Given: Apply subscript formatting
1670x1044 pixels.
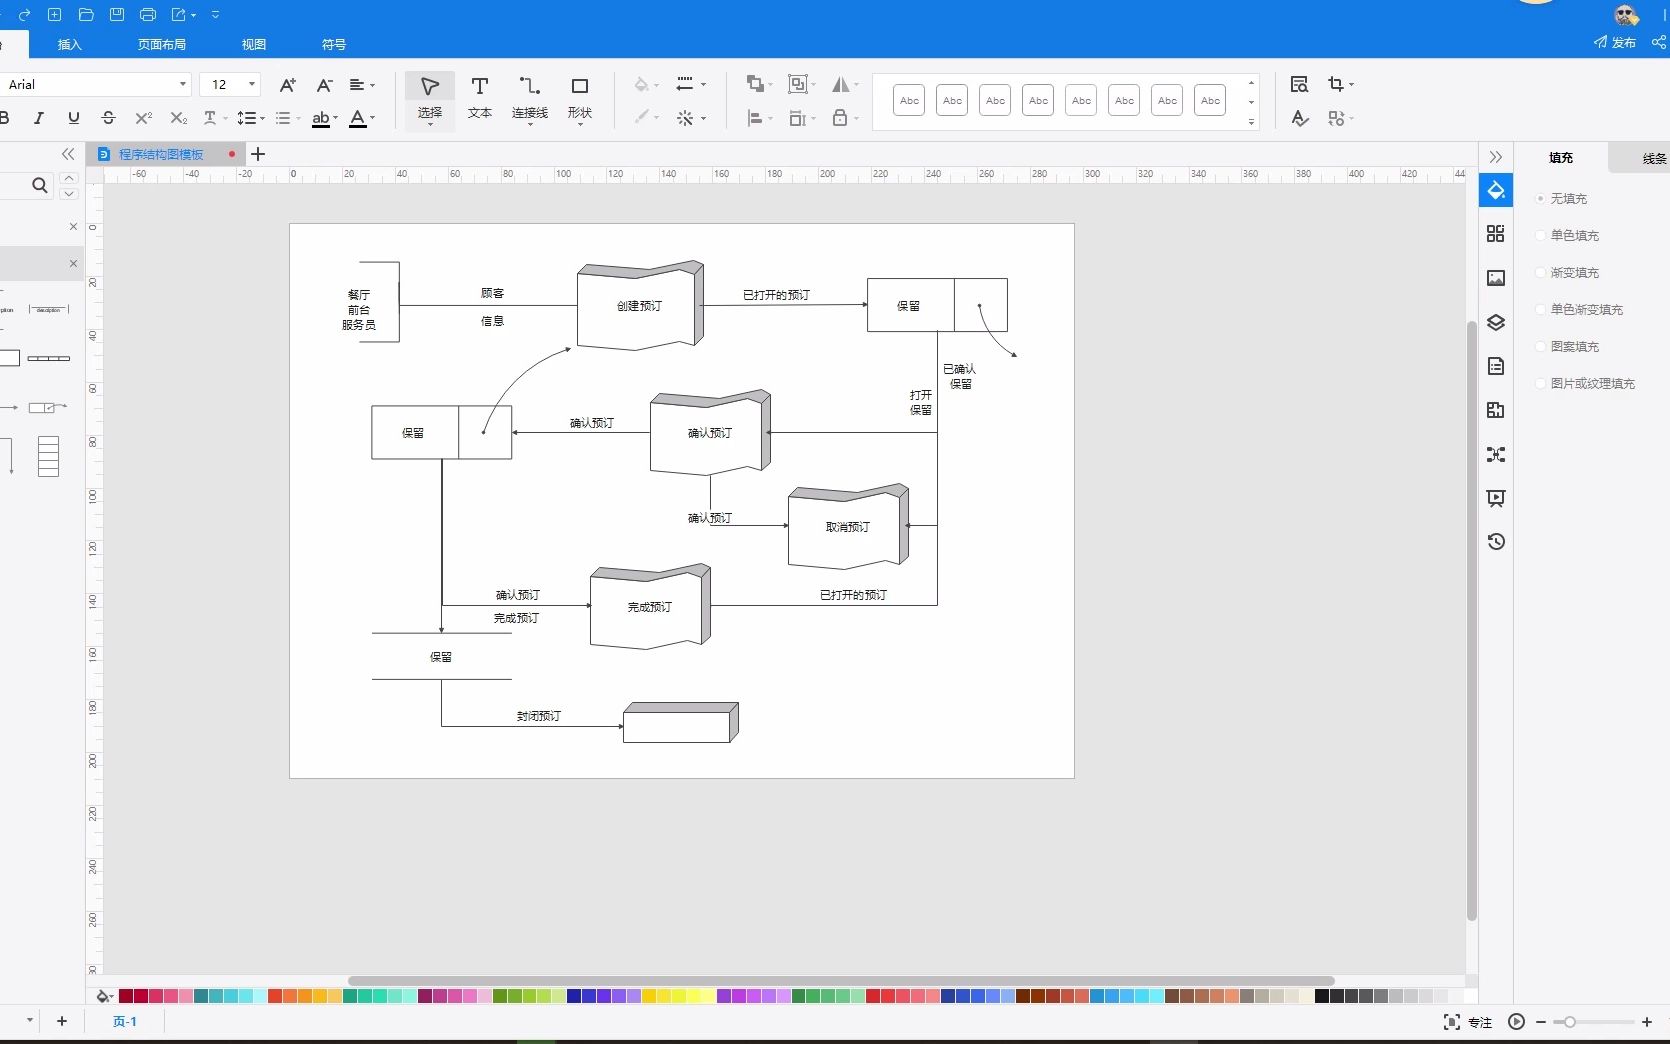Looking at the screenshot, I should (179, 118).
